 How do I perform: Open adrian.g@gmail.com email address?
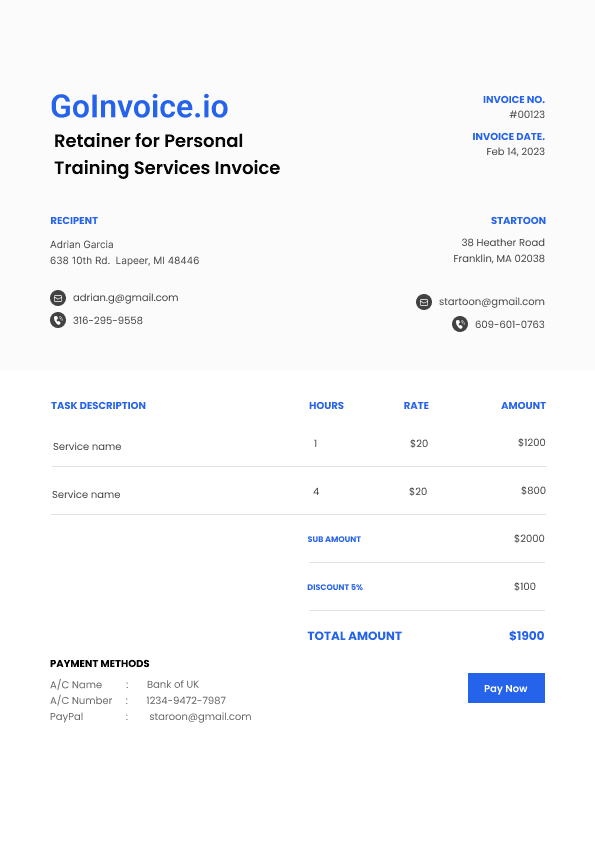(x=126, y=297)
